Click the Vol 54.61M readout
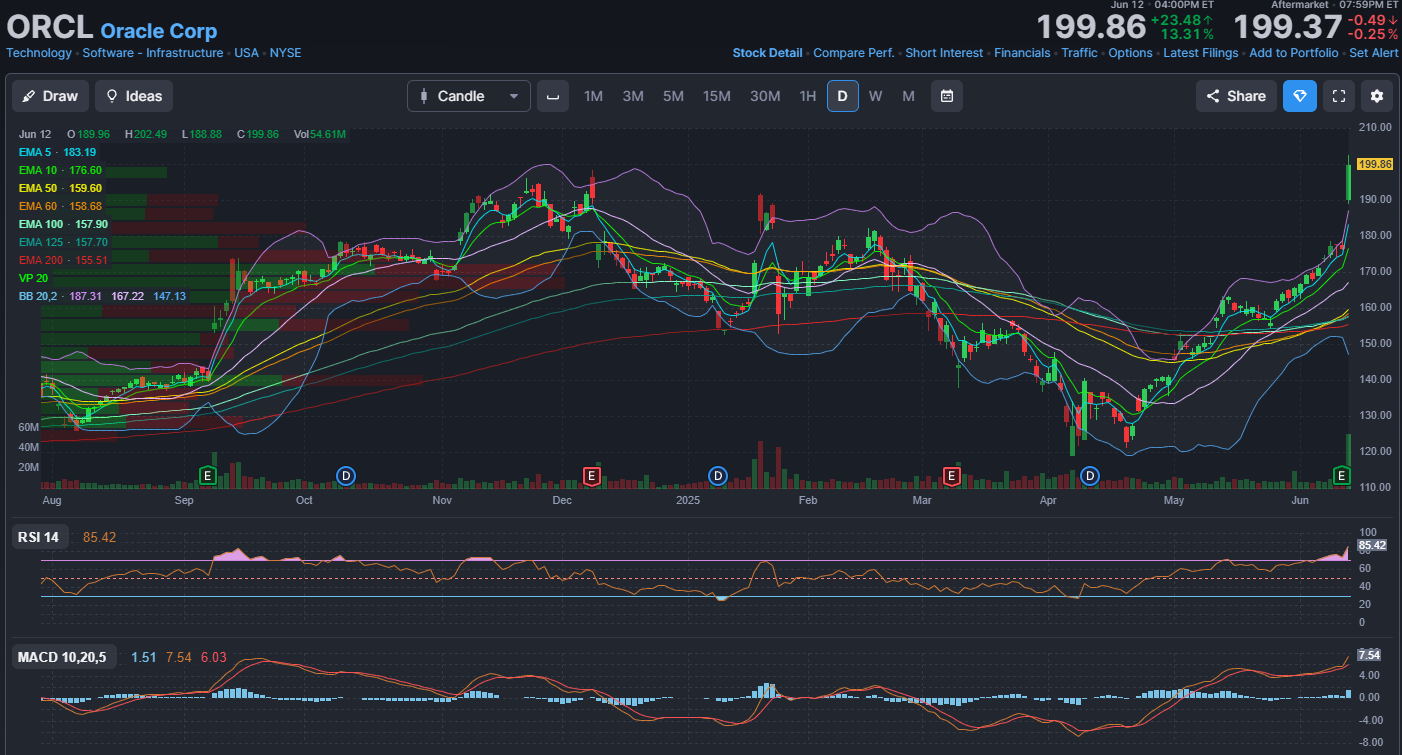 click(320, 134)
